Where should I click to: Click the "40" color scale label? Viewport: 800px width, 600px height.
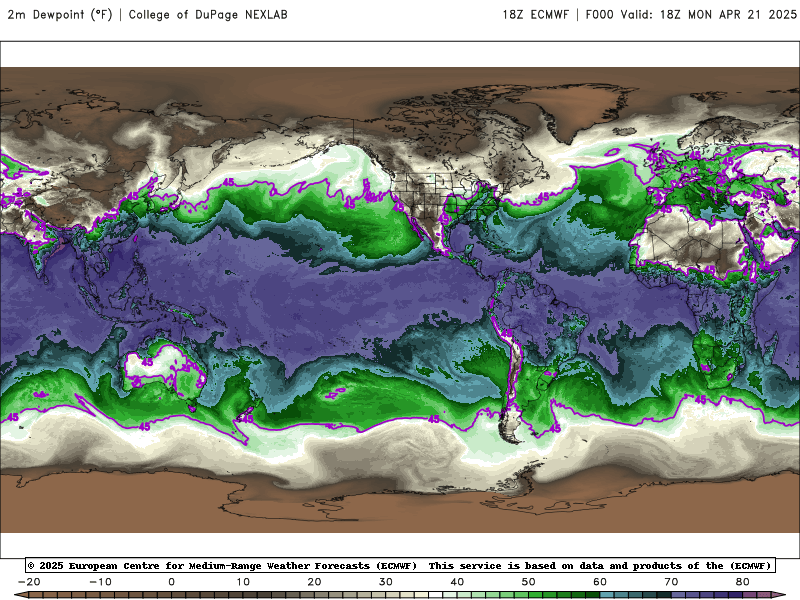pyautogui.click(x=457, y=582)
